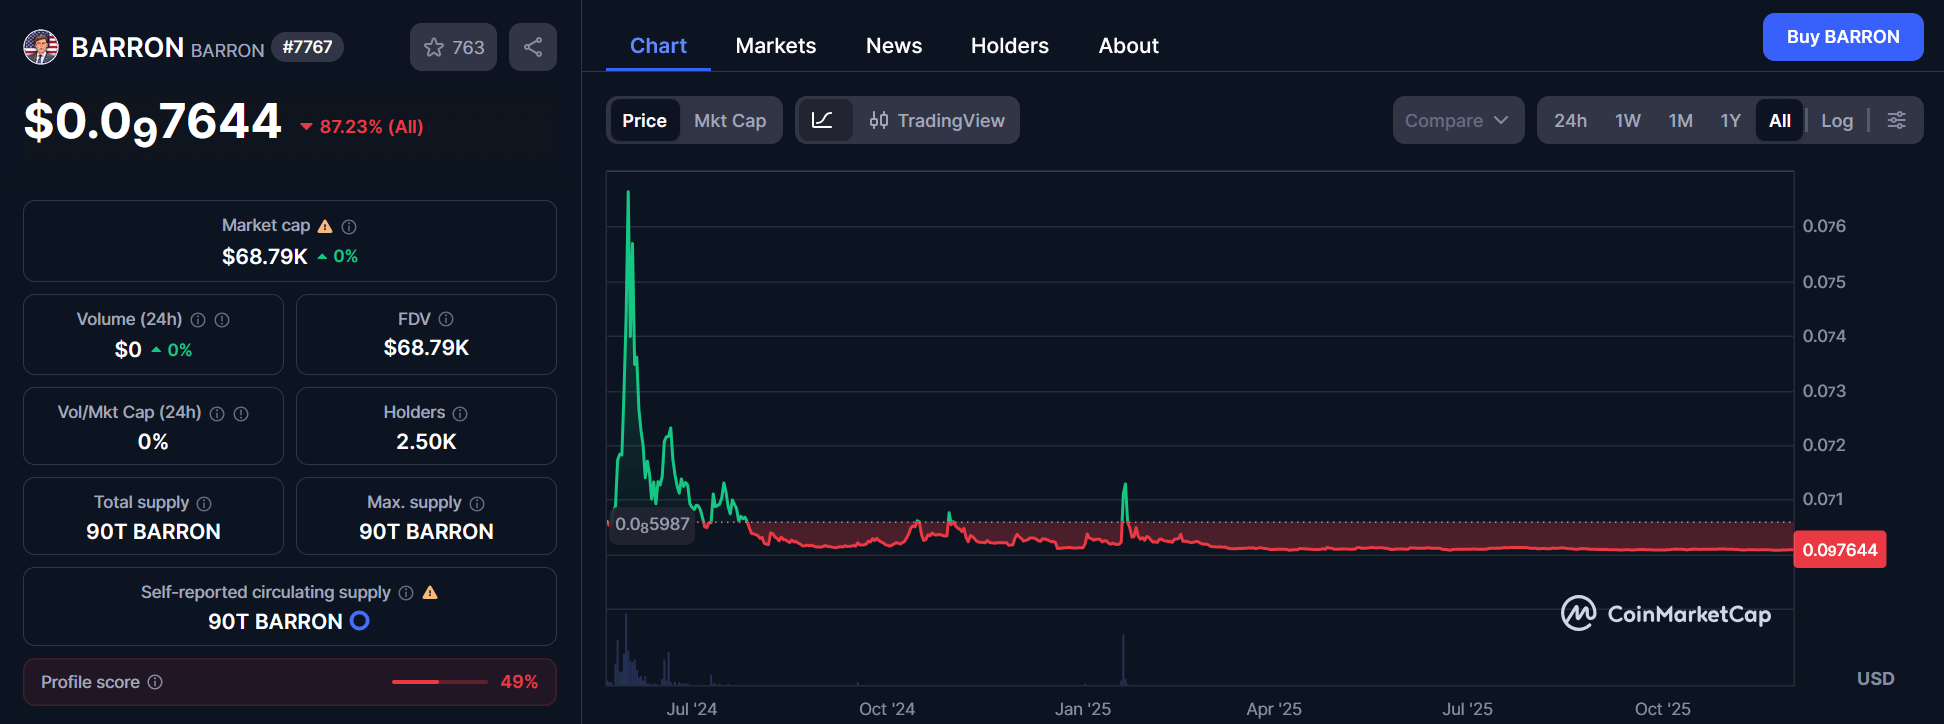Click the warning triangle beside Self-reported circulating supply
The image size is (1944, 724).
point(430,592)
